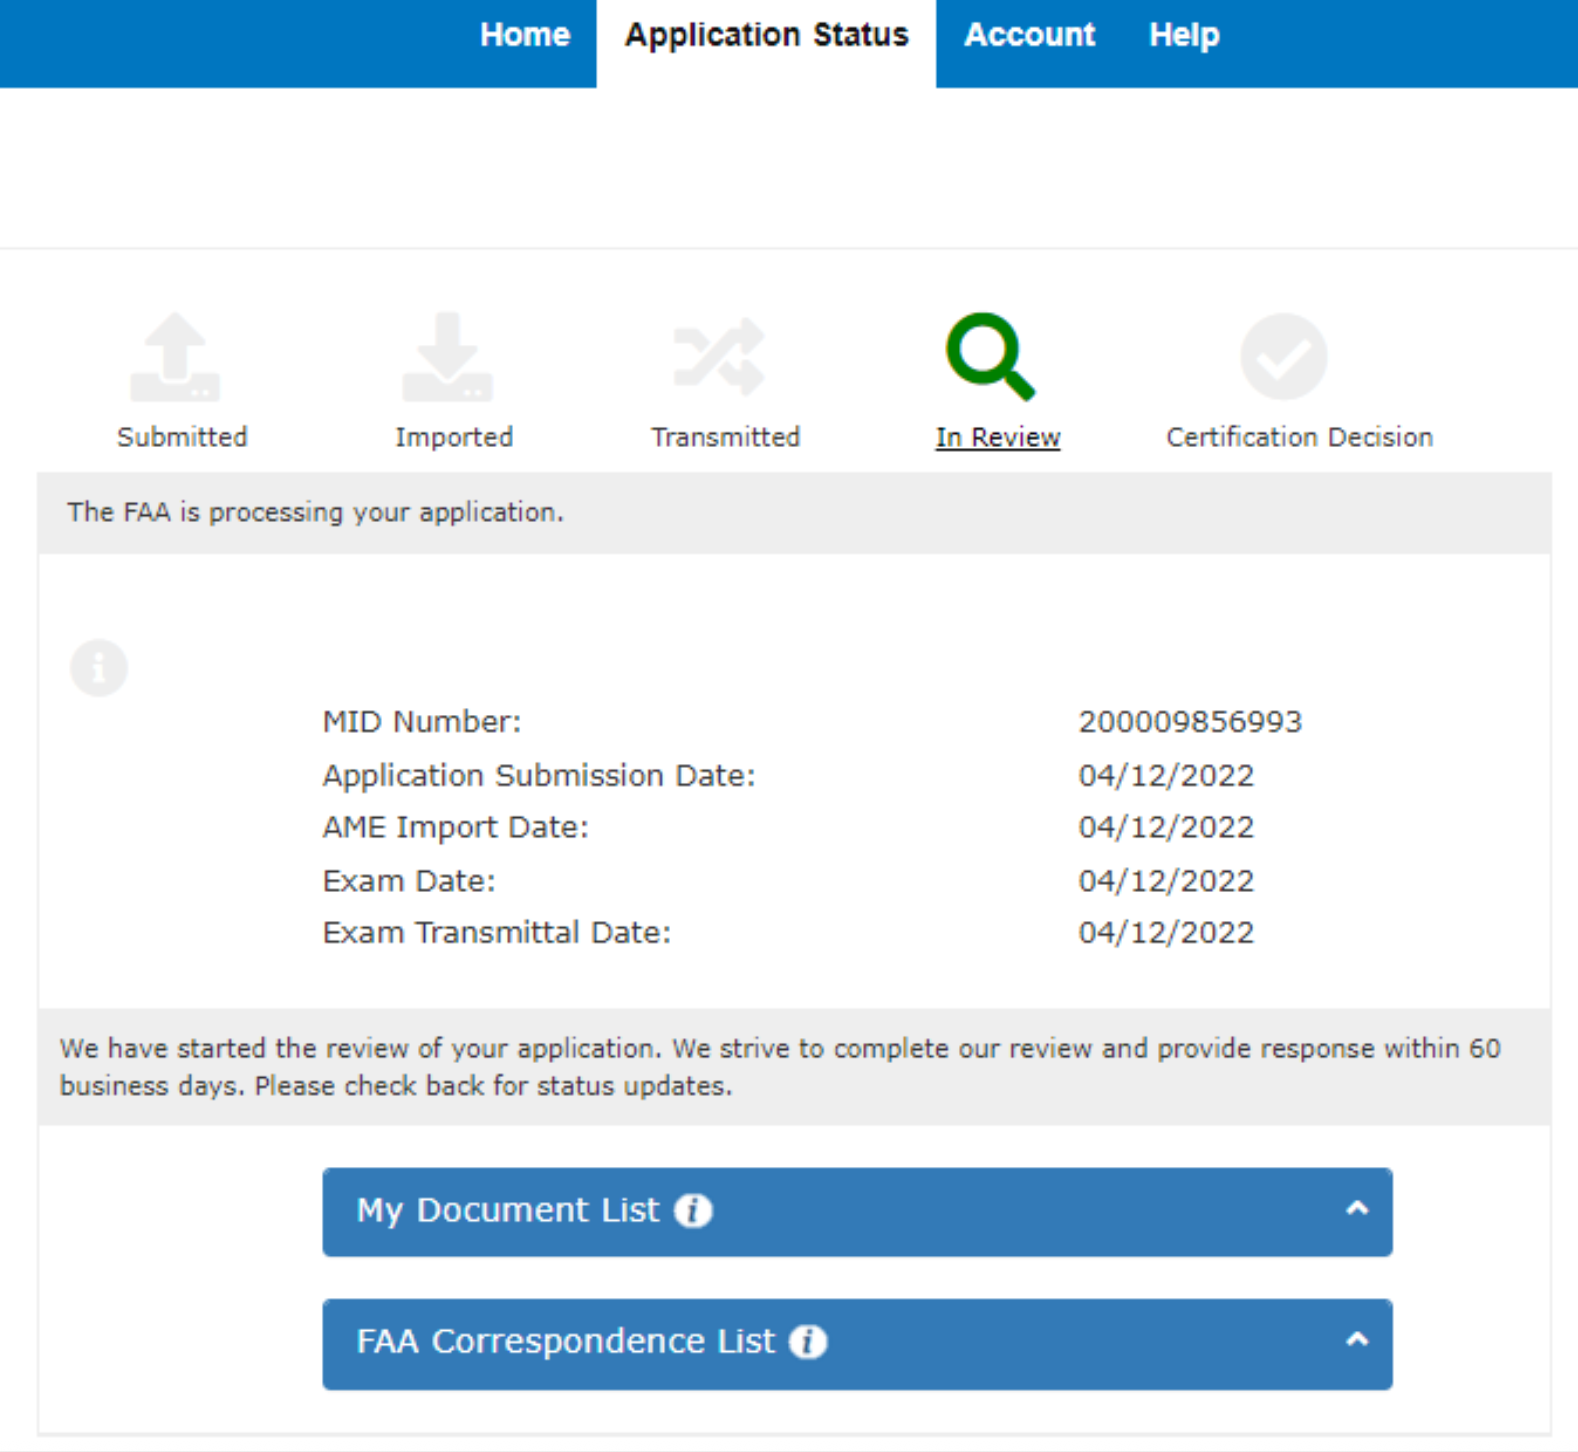Click the Imported download icon

[447, 357]
